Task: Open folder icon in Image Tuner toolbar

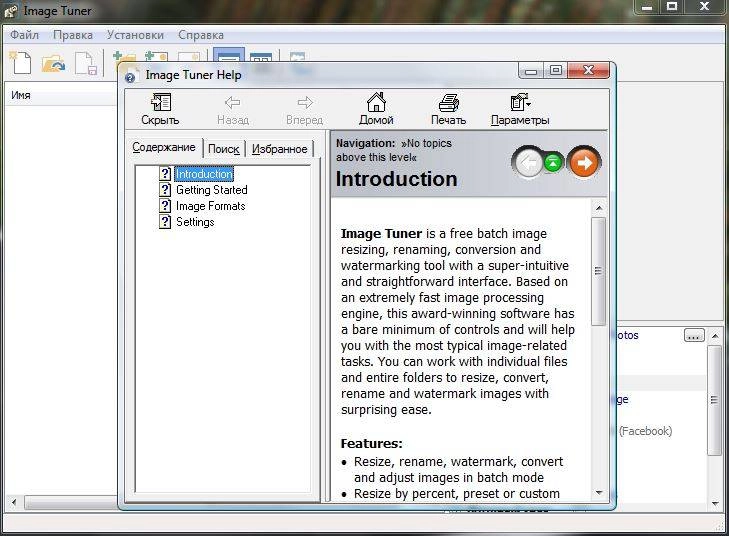Action: [x=53, y=63]
